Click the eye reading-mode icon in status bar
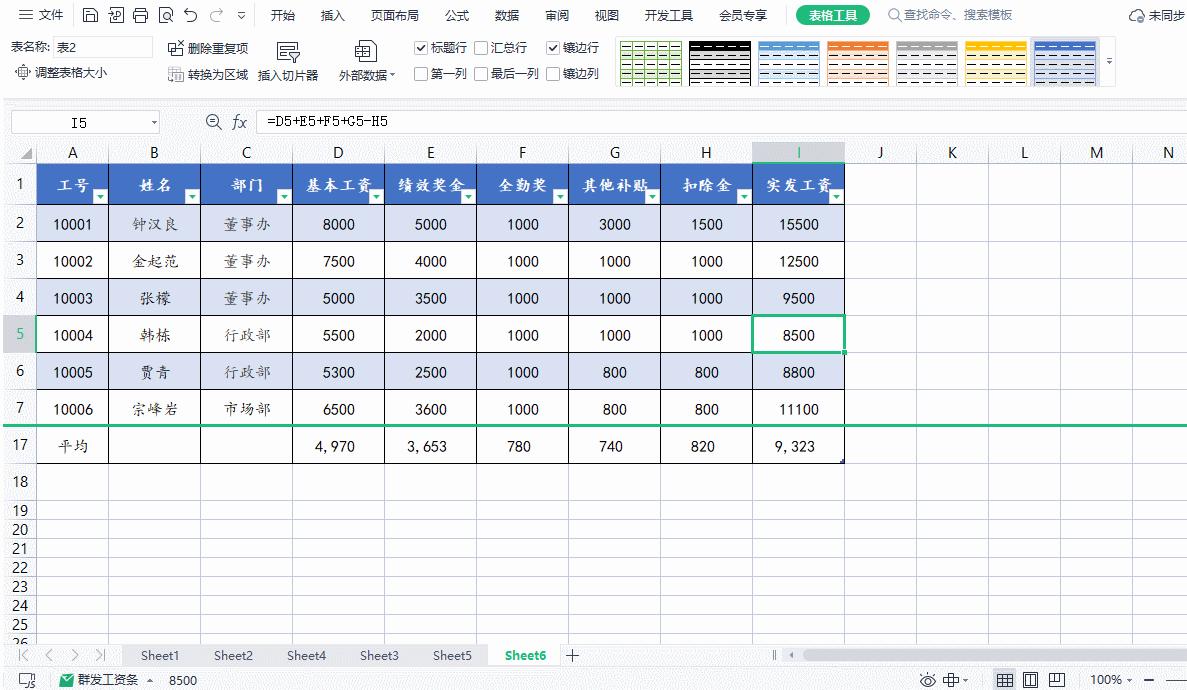Viewport: 1187px width, 690px height. pos(928,678)
